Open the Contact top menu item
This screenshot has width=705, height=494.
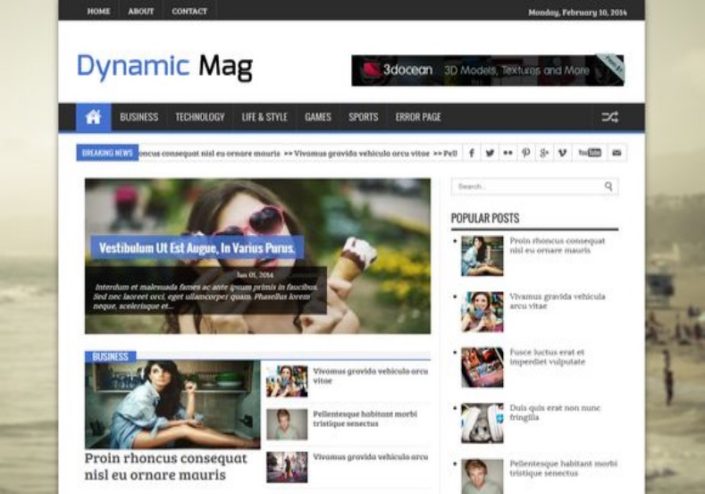pyautogui.click(x=189, y=11)
